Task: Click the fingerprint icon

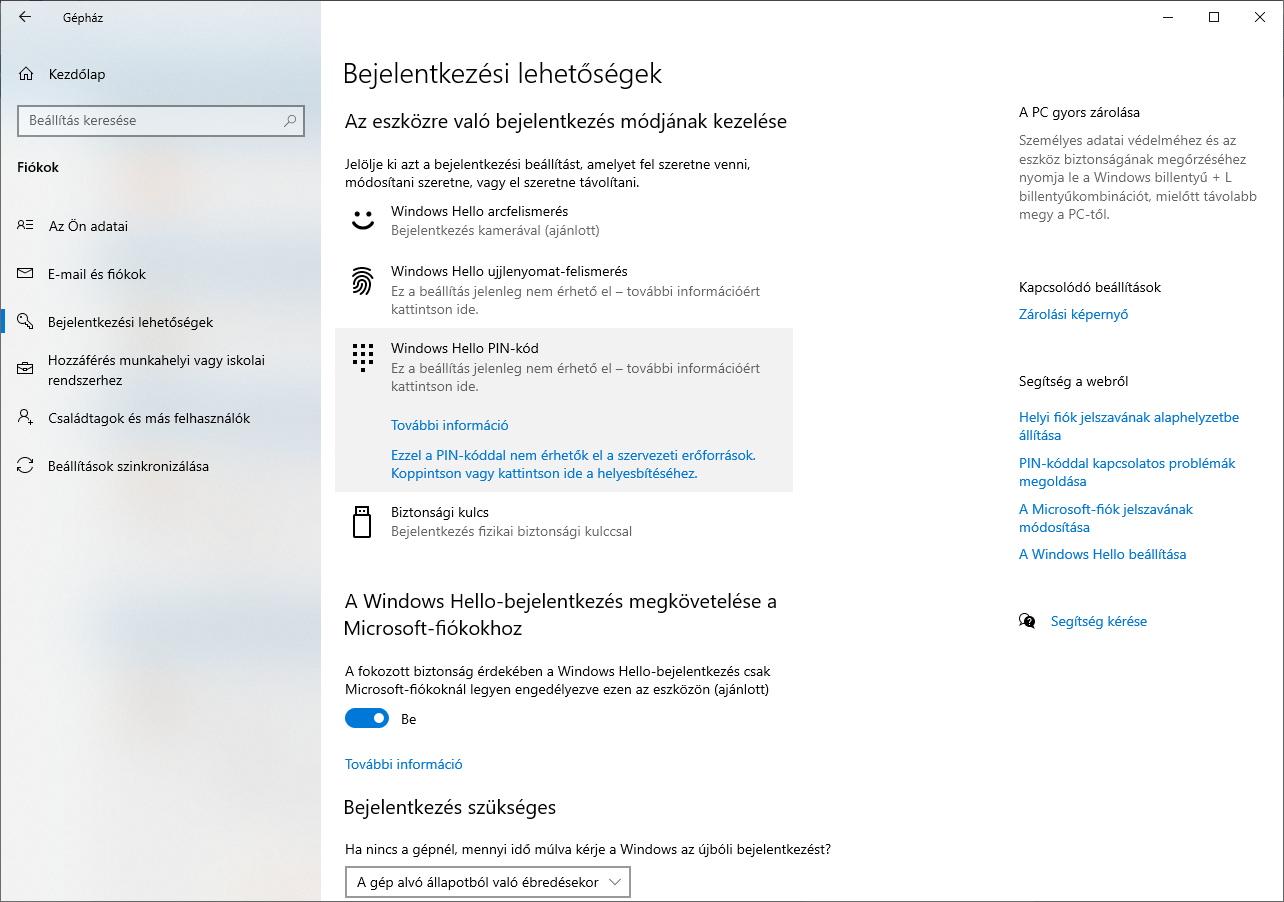Action: point(362,281)
